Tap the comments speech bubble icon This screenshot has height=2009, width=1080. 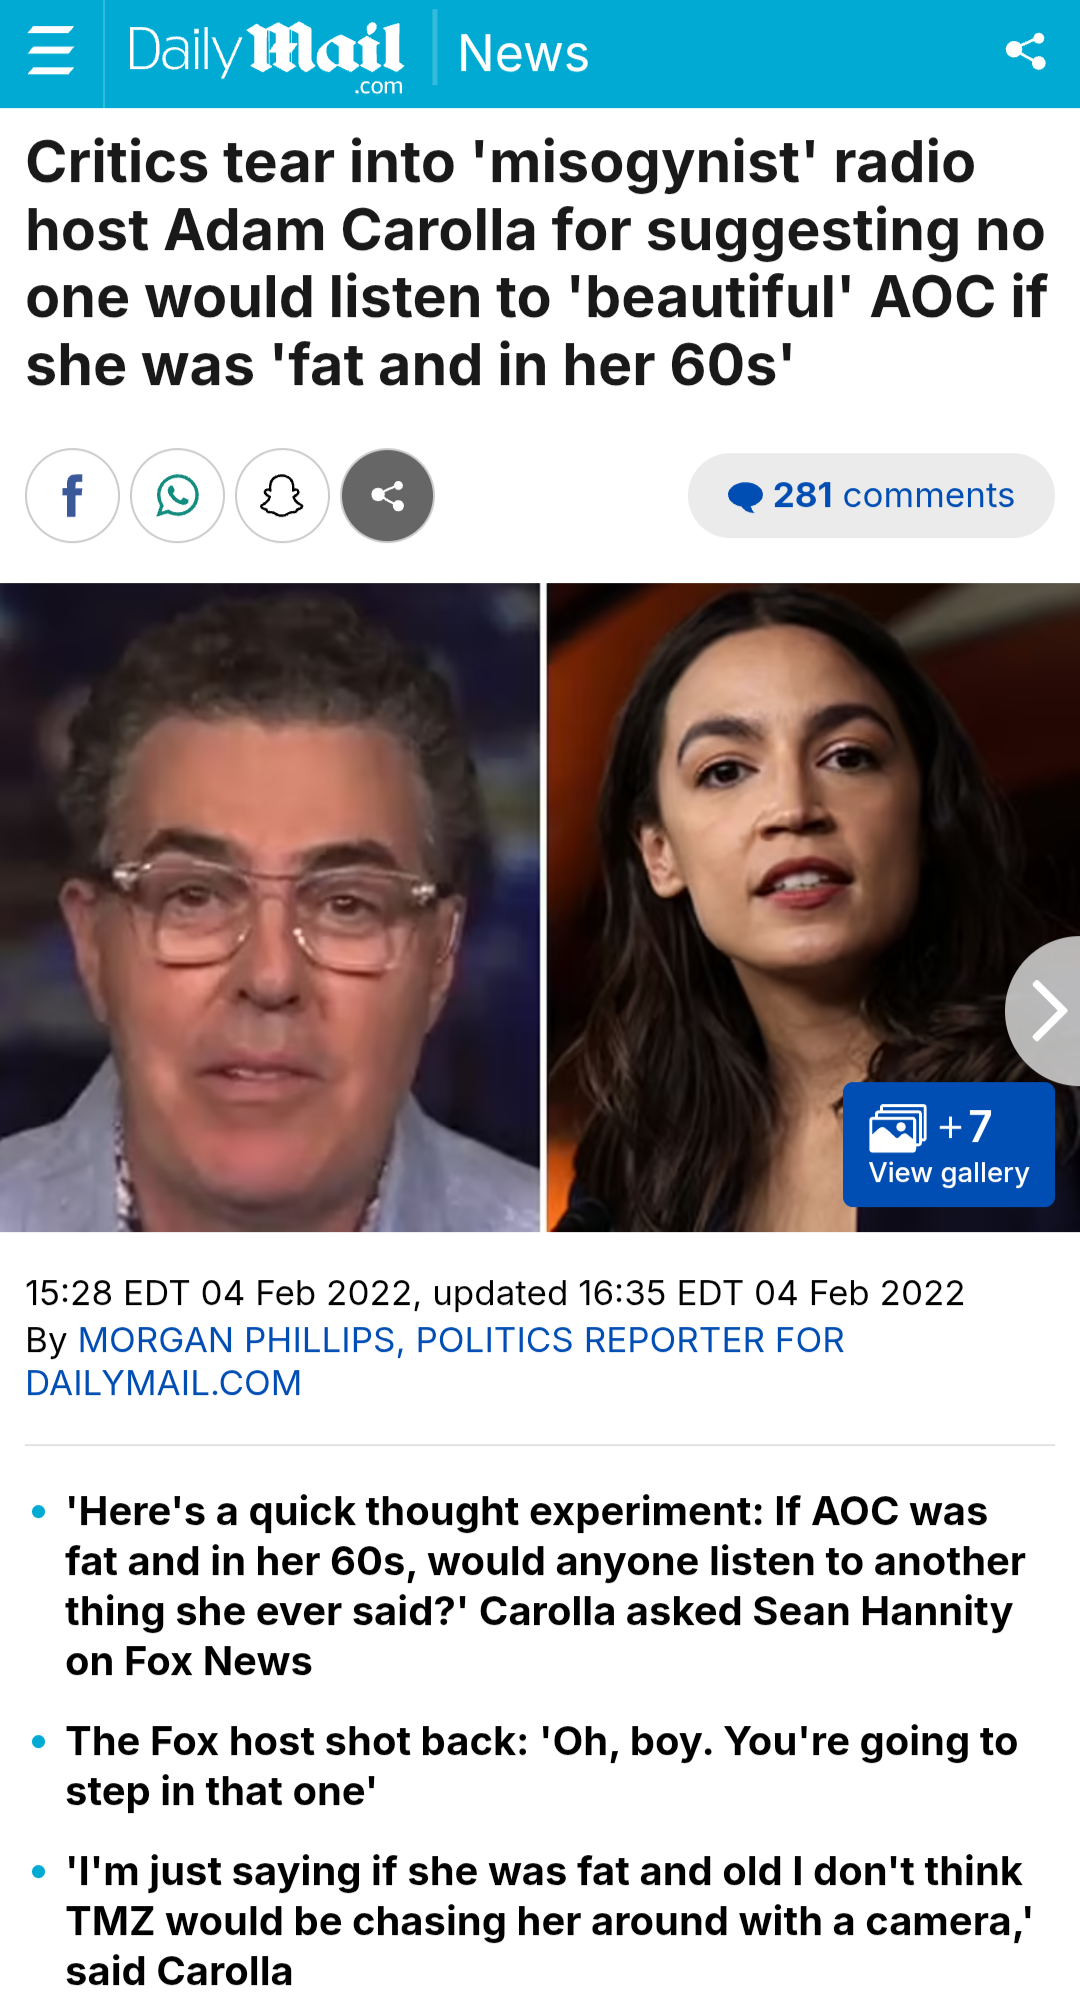click(745, 497)
